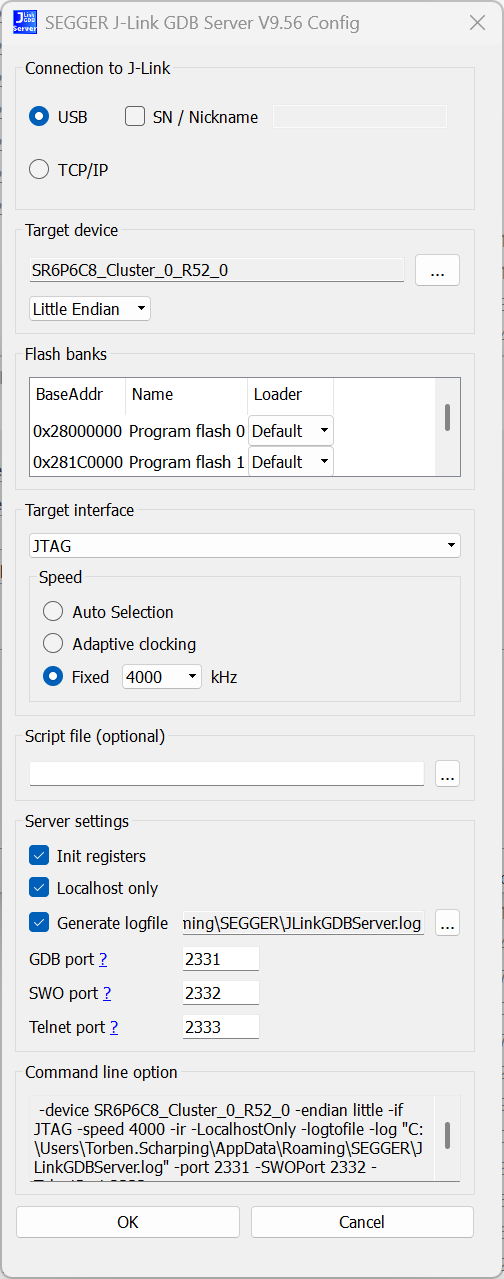
Task: Open help link for Telnet port
Action: (114, 1028)
